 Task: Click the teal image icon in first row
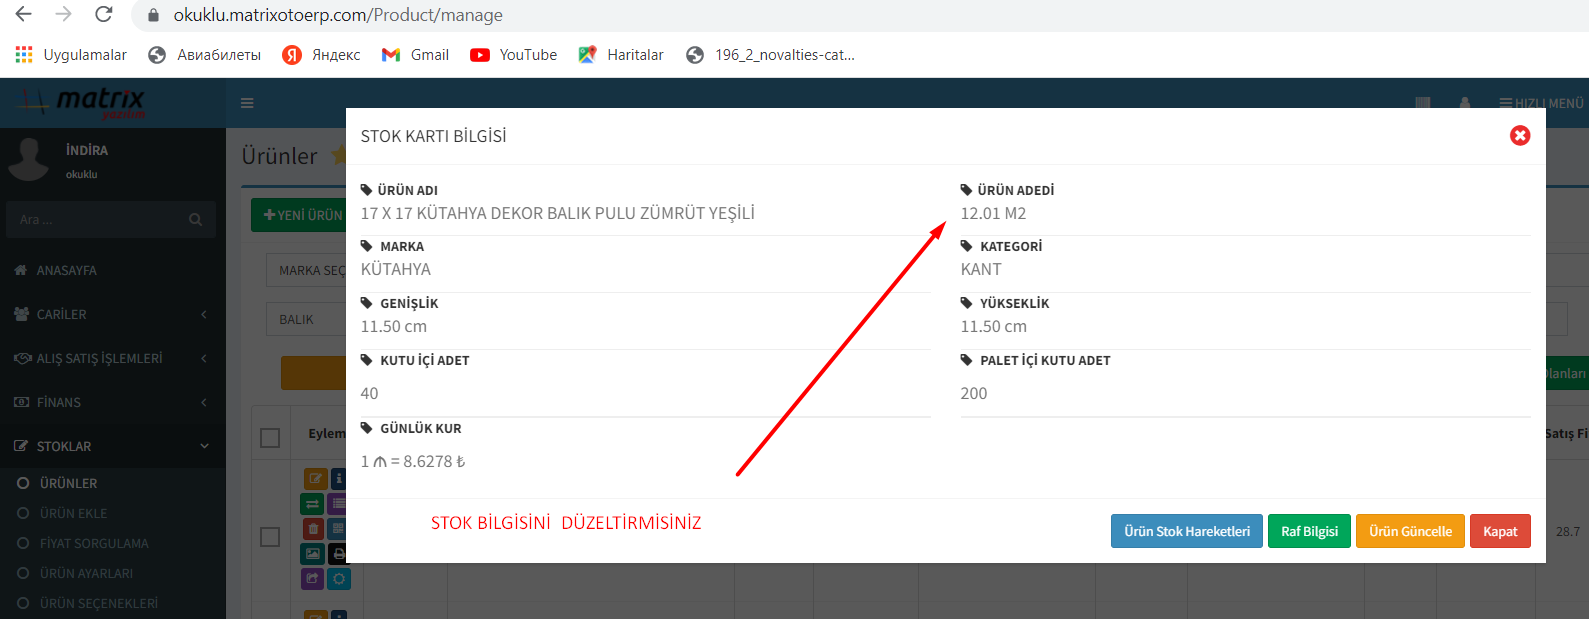313,554
